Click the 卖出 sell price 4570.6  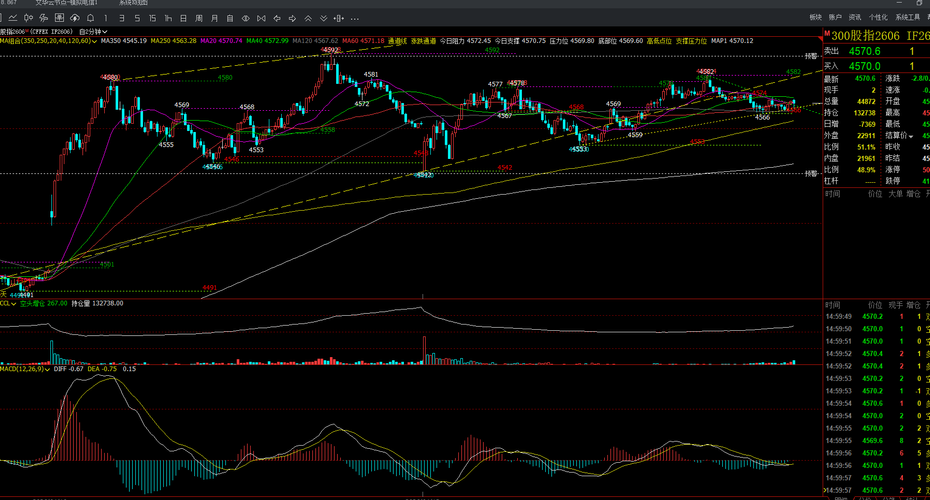[x=864, y=52]
